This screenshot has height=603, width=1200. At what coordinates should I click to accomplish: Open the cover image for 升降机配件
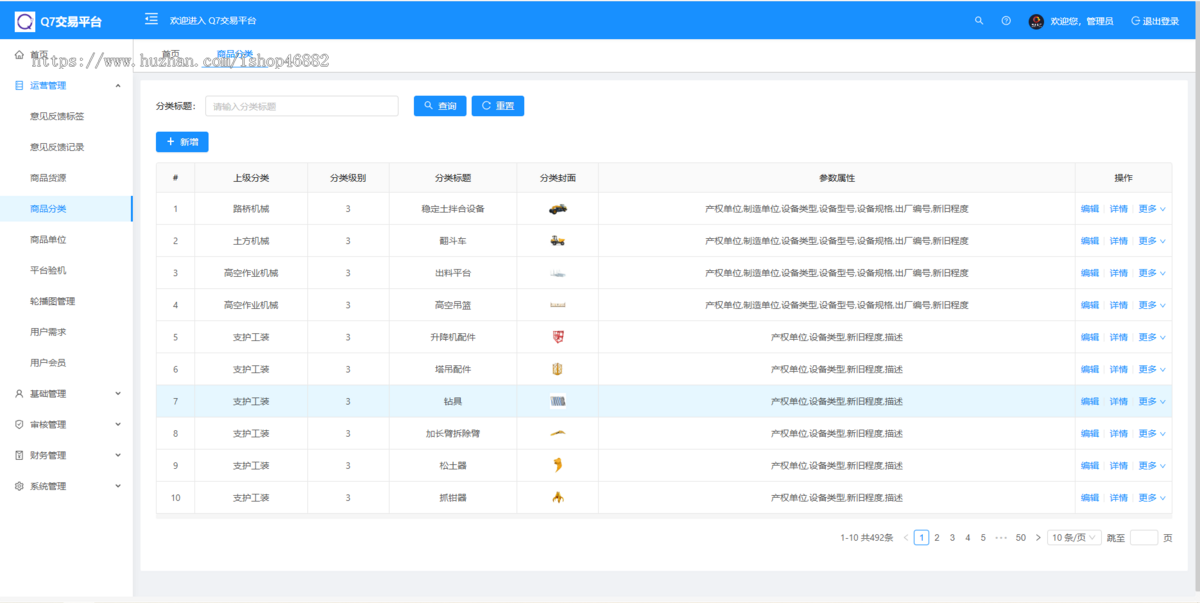[558, 337]
